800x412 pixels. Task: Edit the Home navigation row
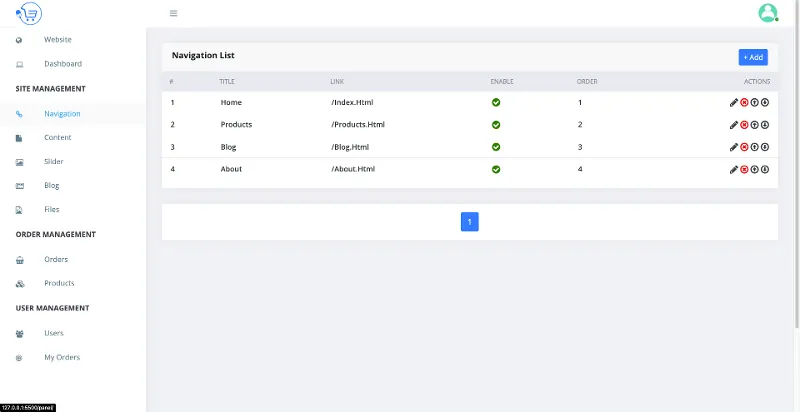click(x=734, y=103)
